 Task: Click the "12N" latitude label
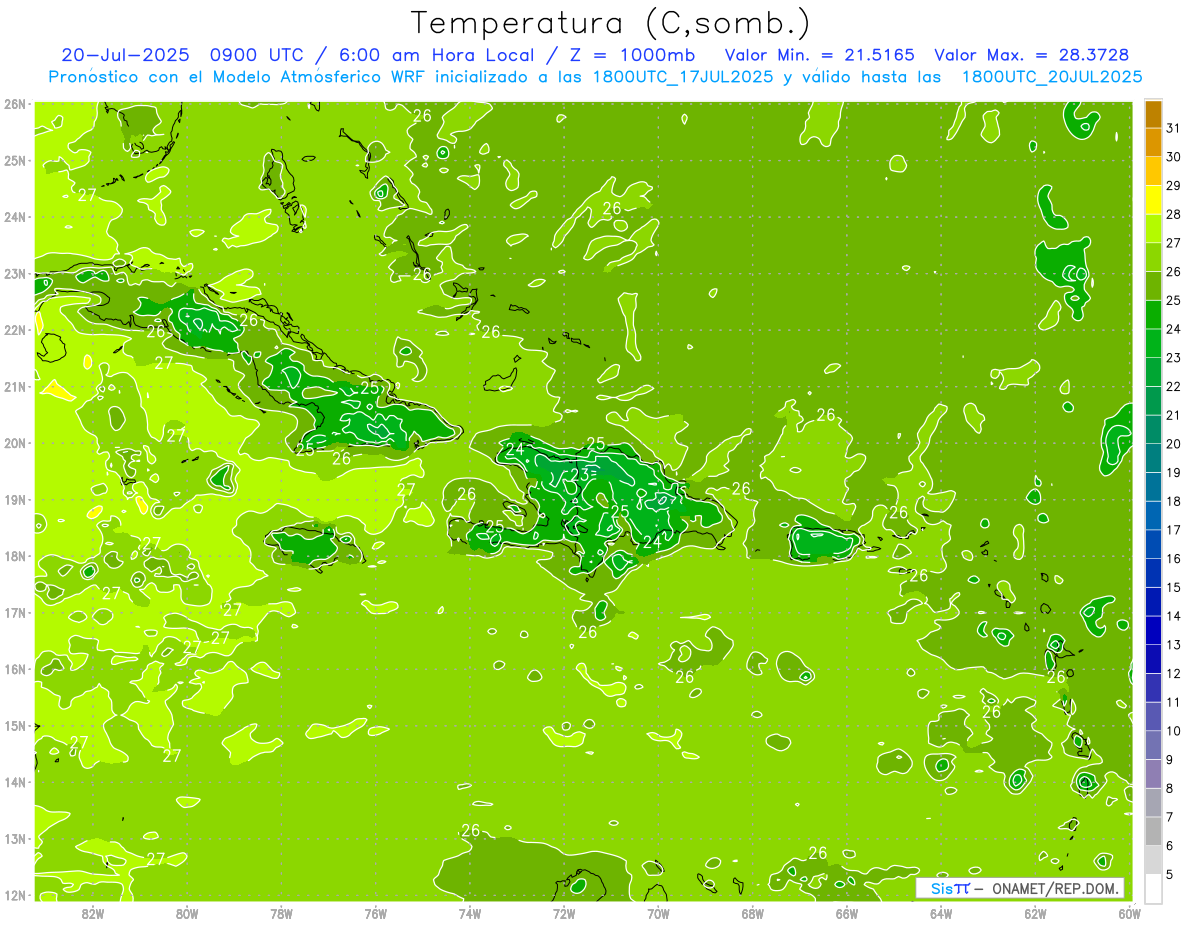(15, 895)
